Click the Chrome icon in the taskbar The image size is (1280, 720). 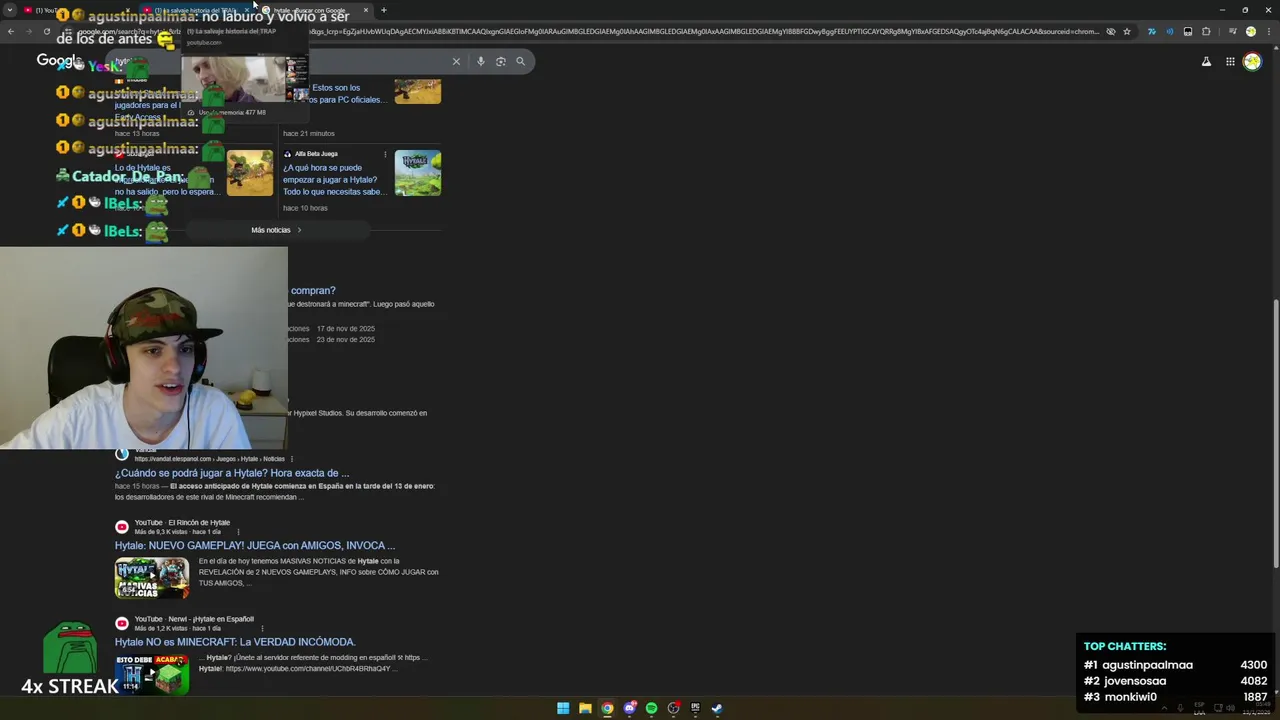click(x=607, y=708)
